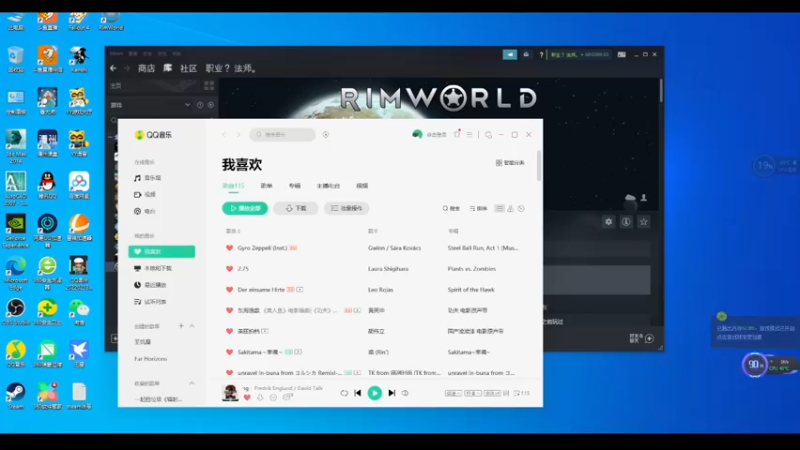Screen dimensions: 800x450
Task: Open Steam Community tab
Action: (x=188, y=68)
